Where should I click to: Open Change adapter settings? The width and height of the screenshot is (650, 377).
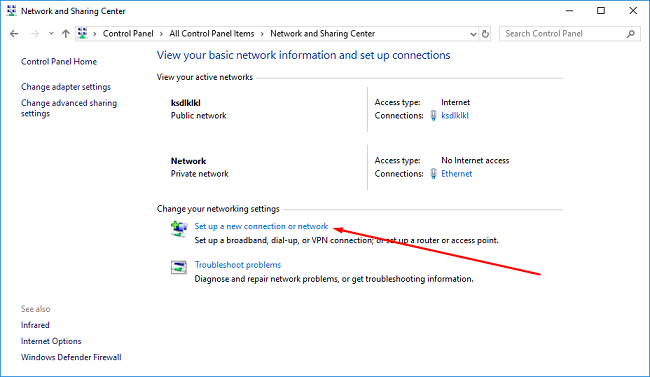pos(66,87)
